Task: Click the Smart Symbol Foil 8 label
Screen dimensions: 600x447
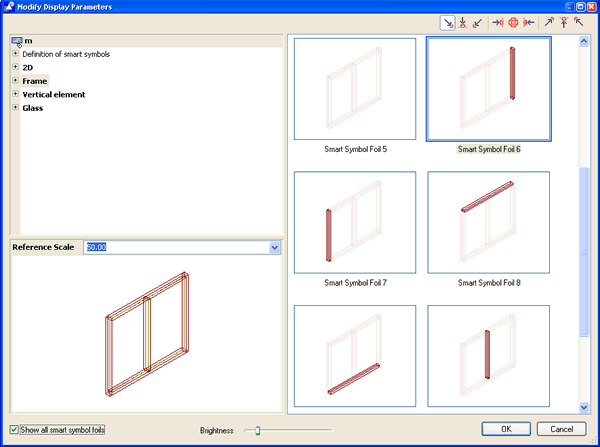Action: [x=489, y=283]
